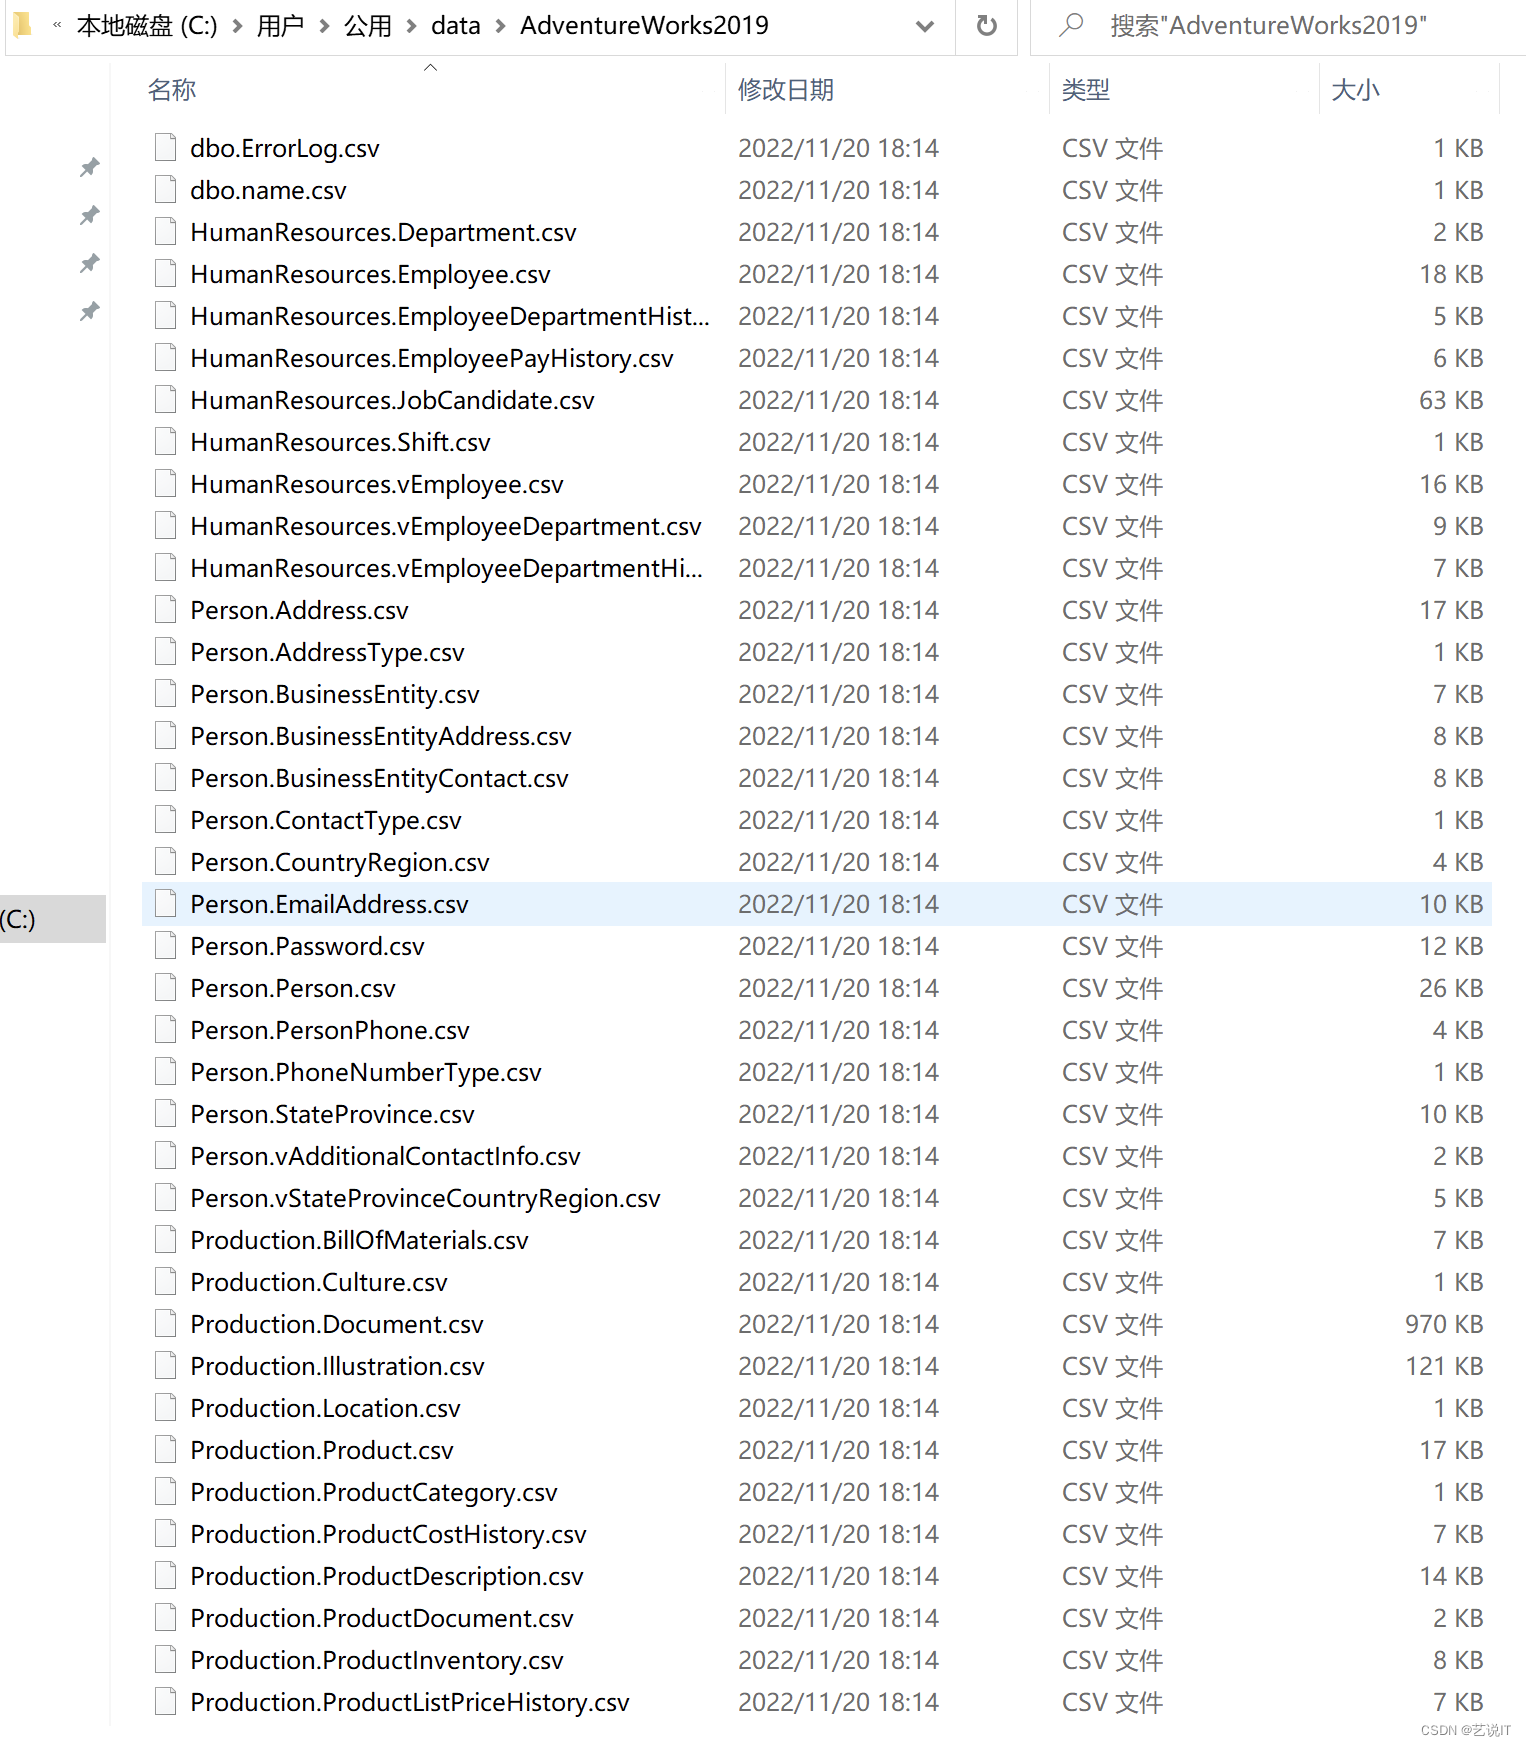The height and width of the screenshot is (1746, 1526).
Task: Select the file name Person.vAdditionalContactInfo.csv
Action: pos(385,1156)
